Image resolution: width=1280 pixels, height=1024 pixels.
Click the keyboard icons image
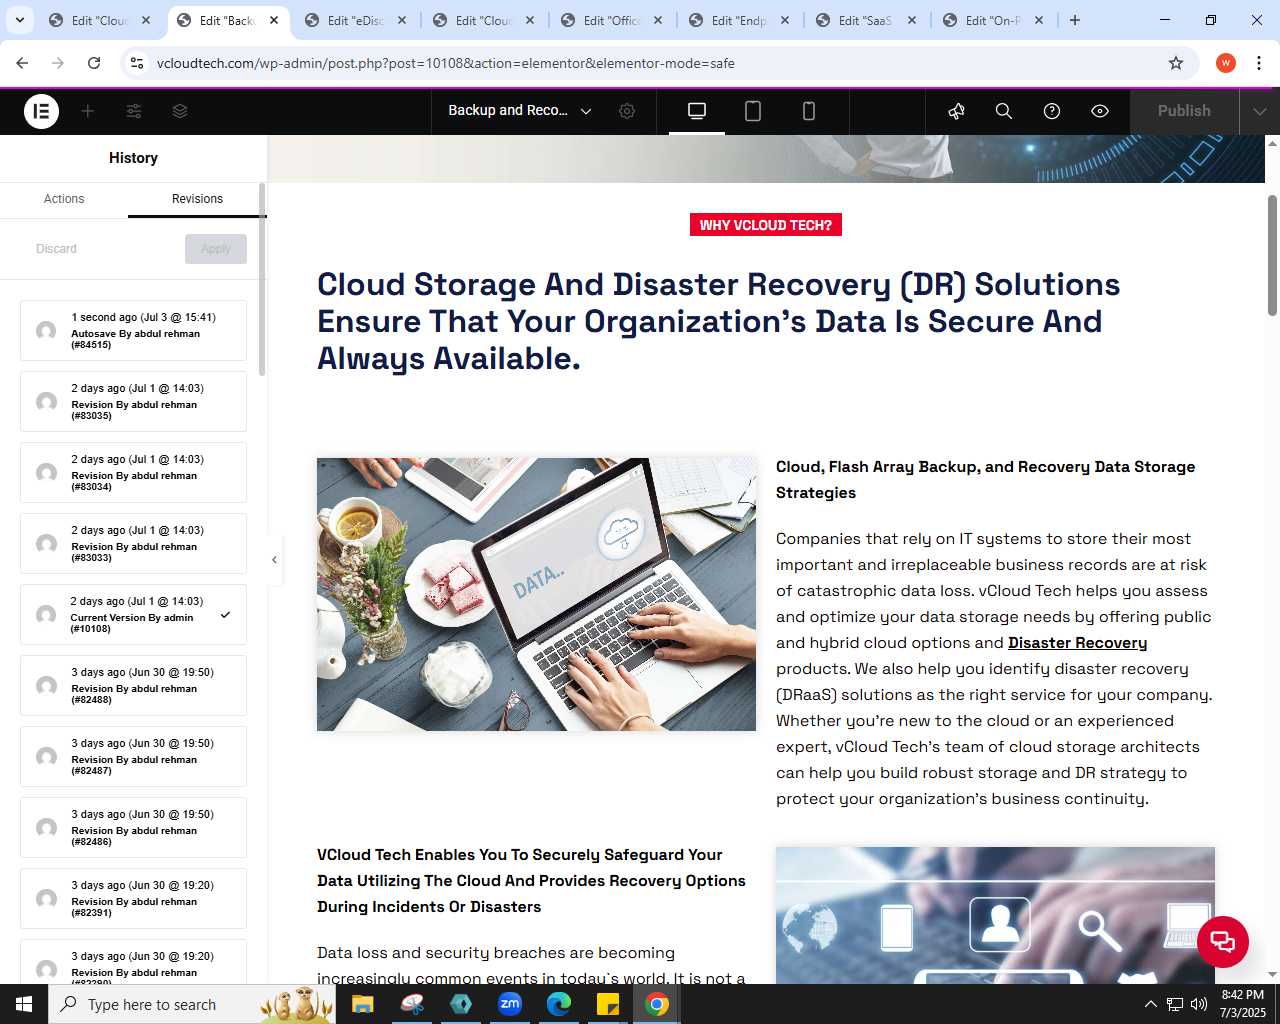(x=995, y=915)
